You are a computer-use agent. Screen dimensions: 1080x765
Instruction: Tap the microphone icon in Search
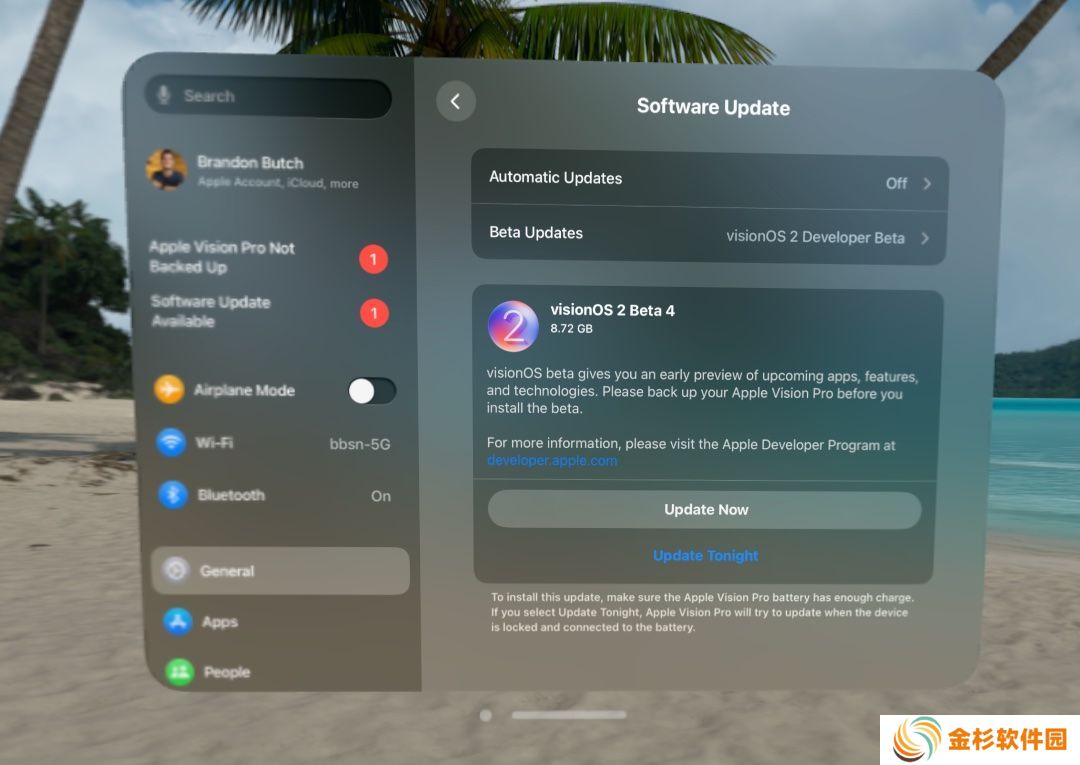164,94
